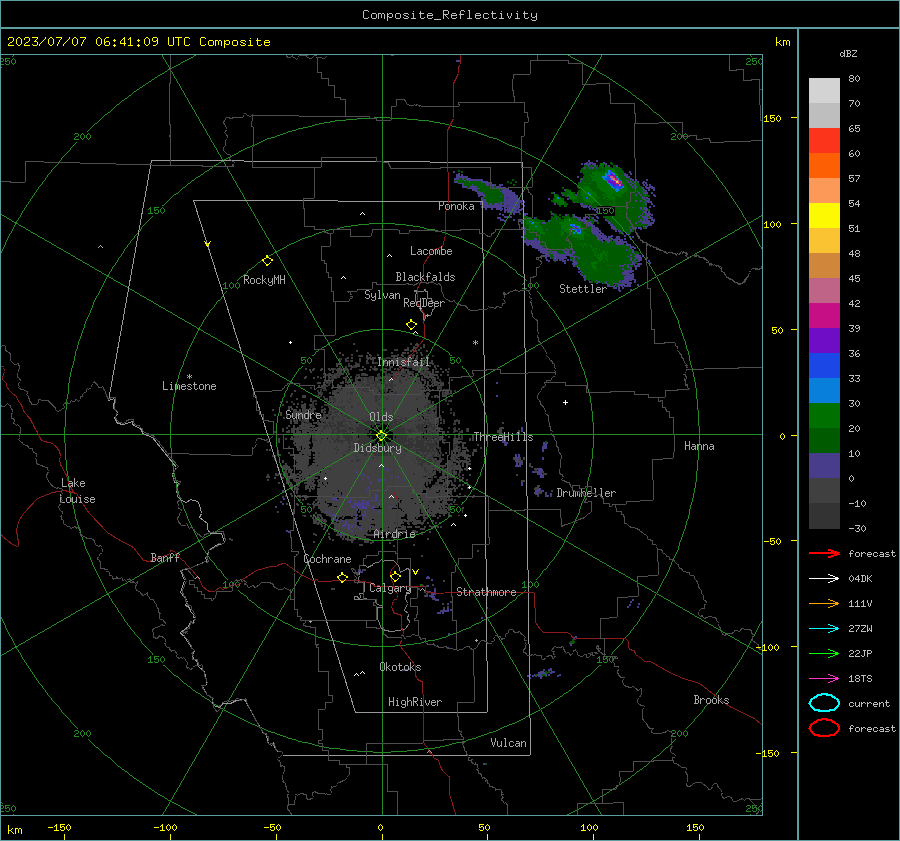This screenshot has height=841, width=900.
Task: Click the Okotoks label
Action: (x=400, y=667)
